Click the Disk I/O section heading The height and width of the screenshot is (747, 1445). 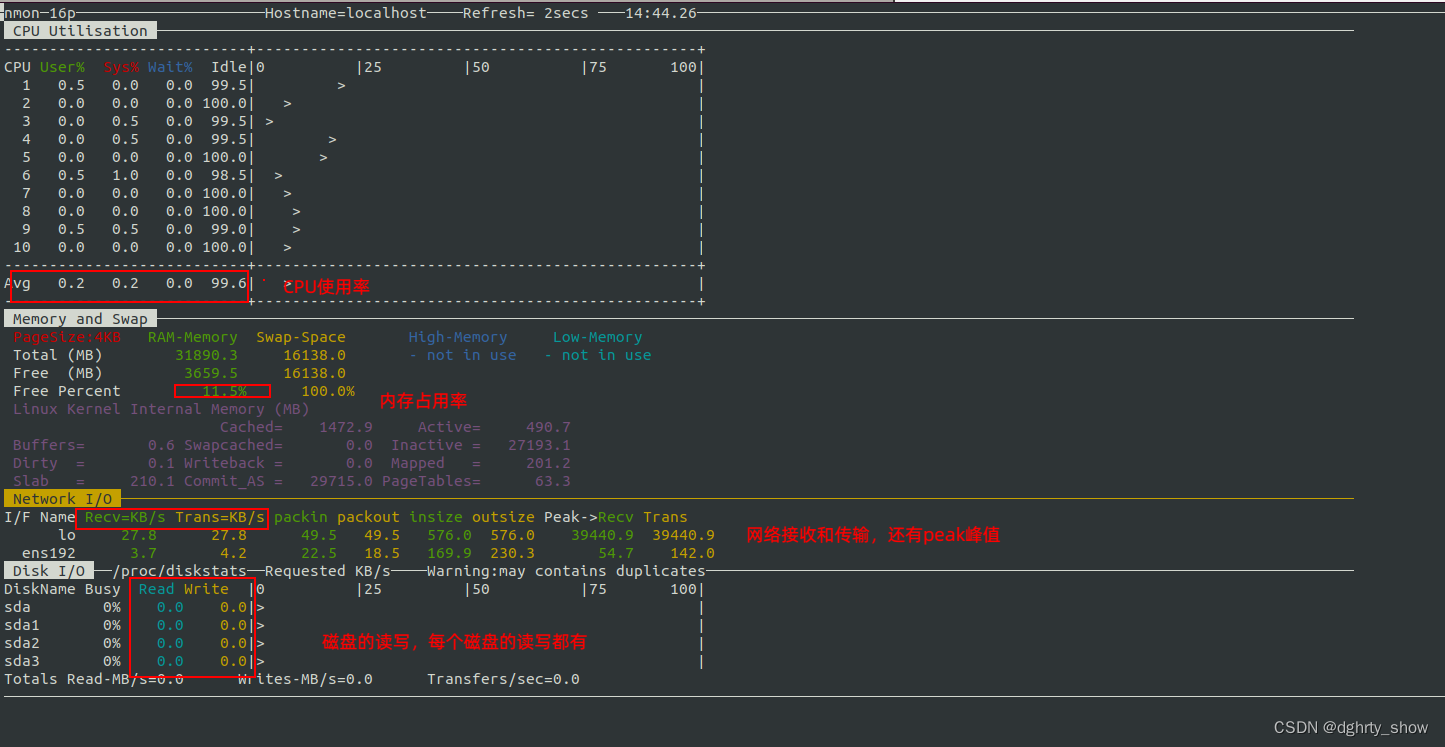tap(49, 571)
